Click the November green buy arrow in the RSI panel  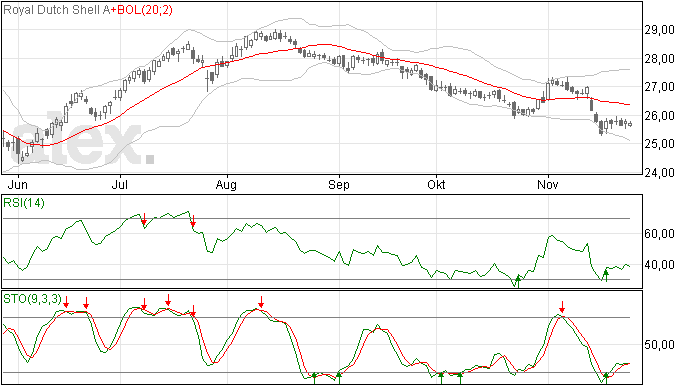pos(606,276)
